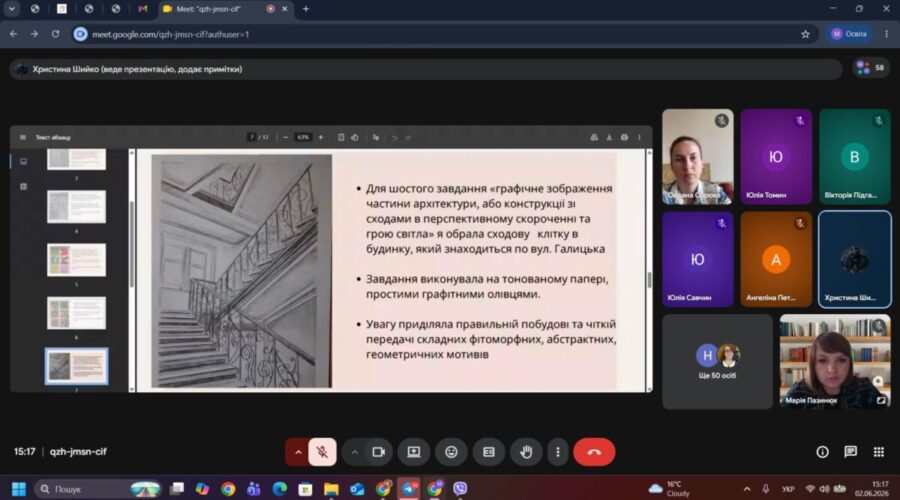
Task: Click the present screen button
Action: pos(414,452)
